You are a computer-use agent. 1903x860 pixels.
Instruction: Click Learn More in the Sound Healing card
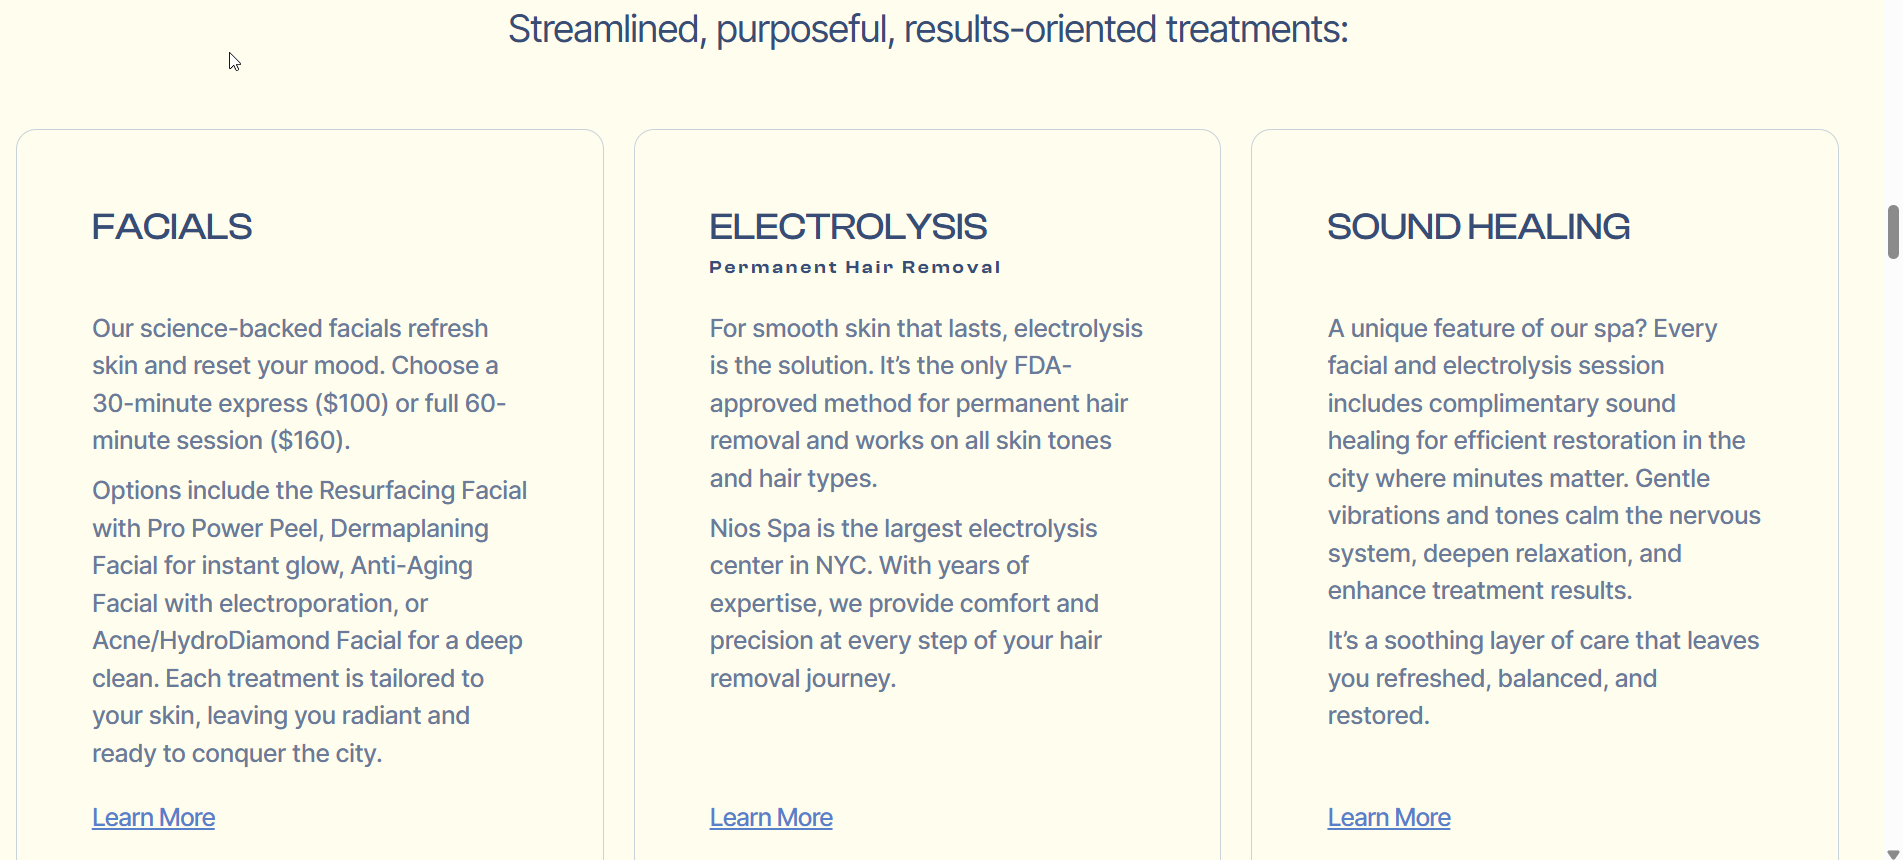tap(1389, 817)
